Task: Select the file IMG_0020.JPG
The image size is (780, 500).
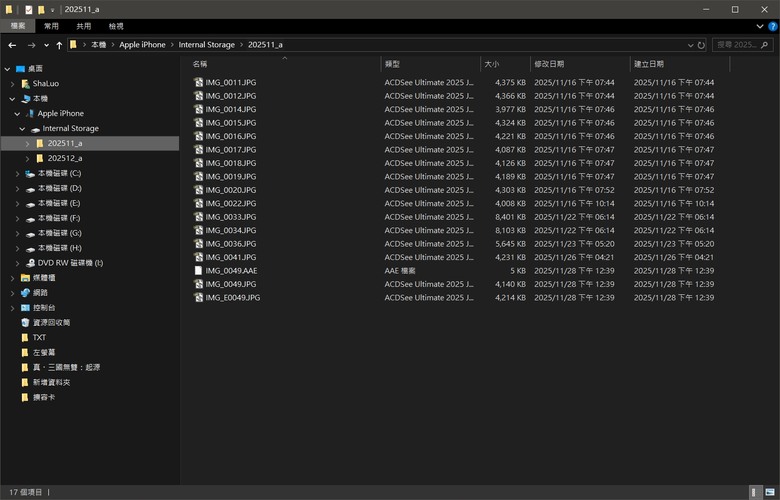Action: (x=231, y=190)
